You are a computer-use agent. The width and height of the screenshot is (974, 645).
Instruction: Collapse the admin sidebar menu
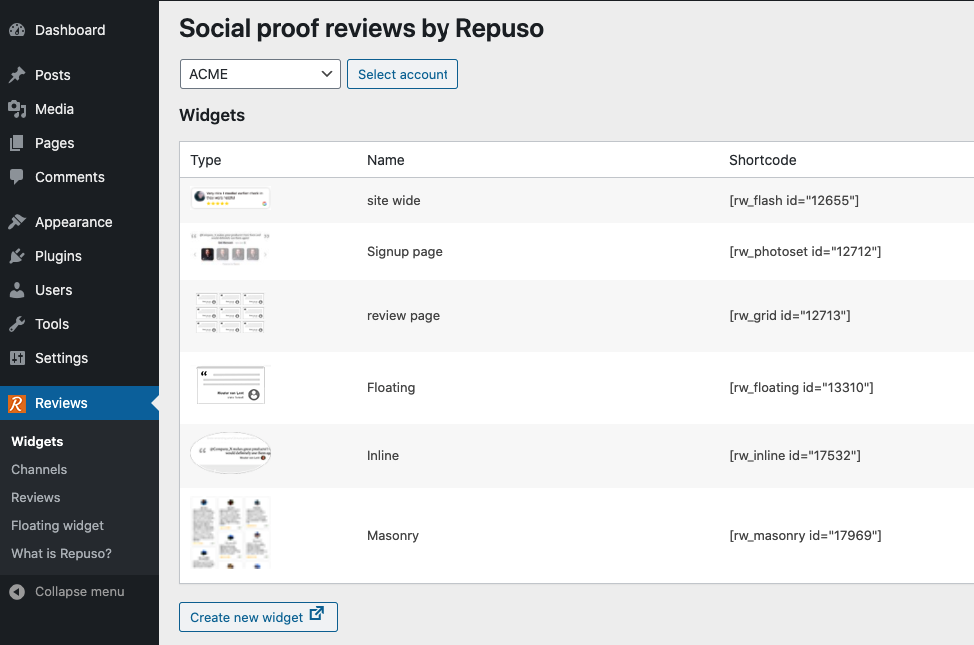80,592
